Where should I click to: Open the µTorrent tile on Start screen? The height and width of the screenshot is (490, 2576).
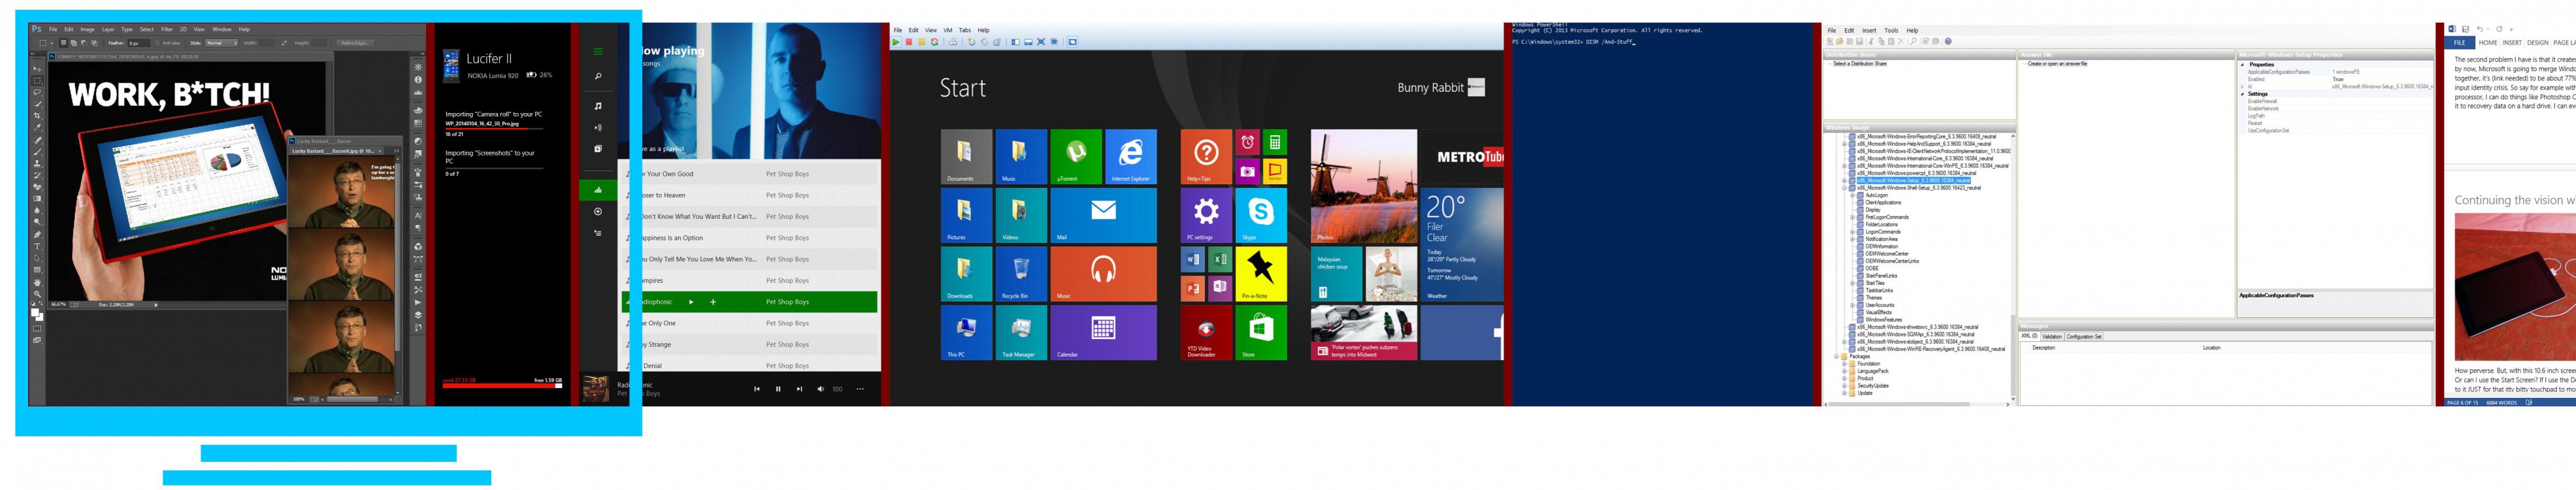tap(1076, 157)
